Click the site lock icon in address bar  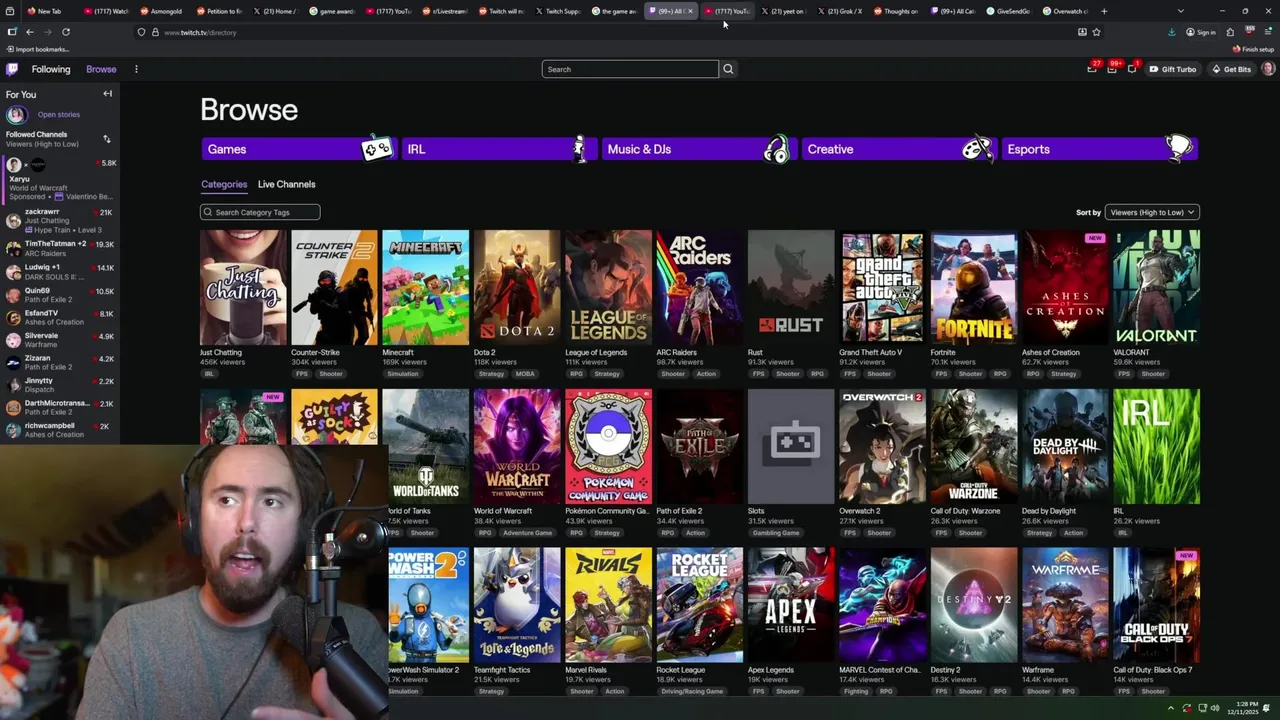pos(155,32)
